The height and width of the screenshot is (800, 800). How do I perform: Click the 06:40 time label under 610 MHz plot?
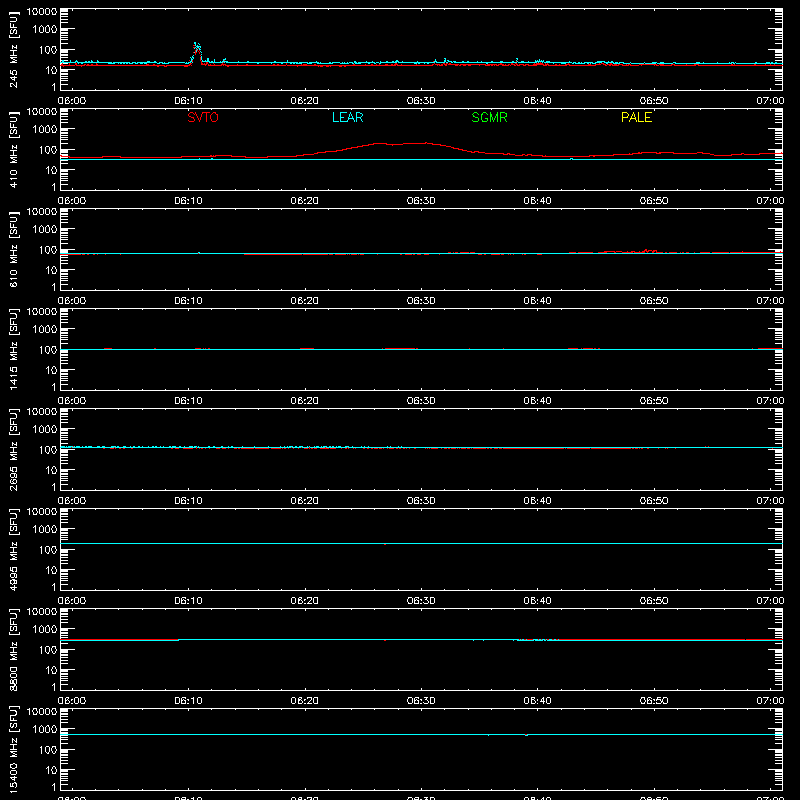coord(537,301)
